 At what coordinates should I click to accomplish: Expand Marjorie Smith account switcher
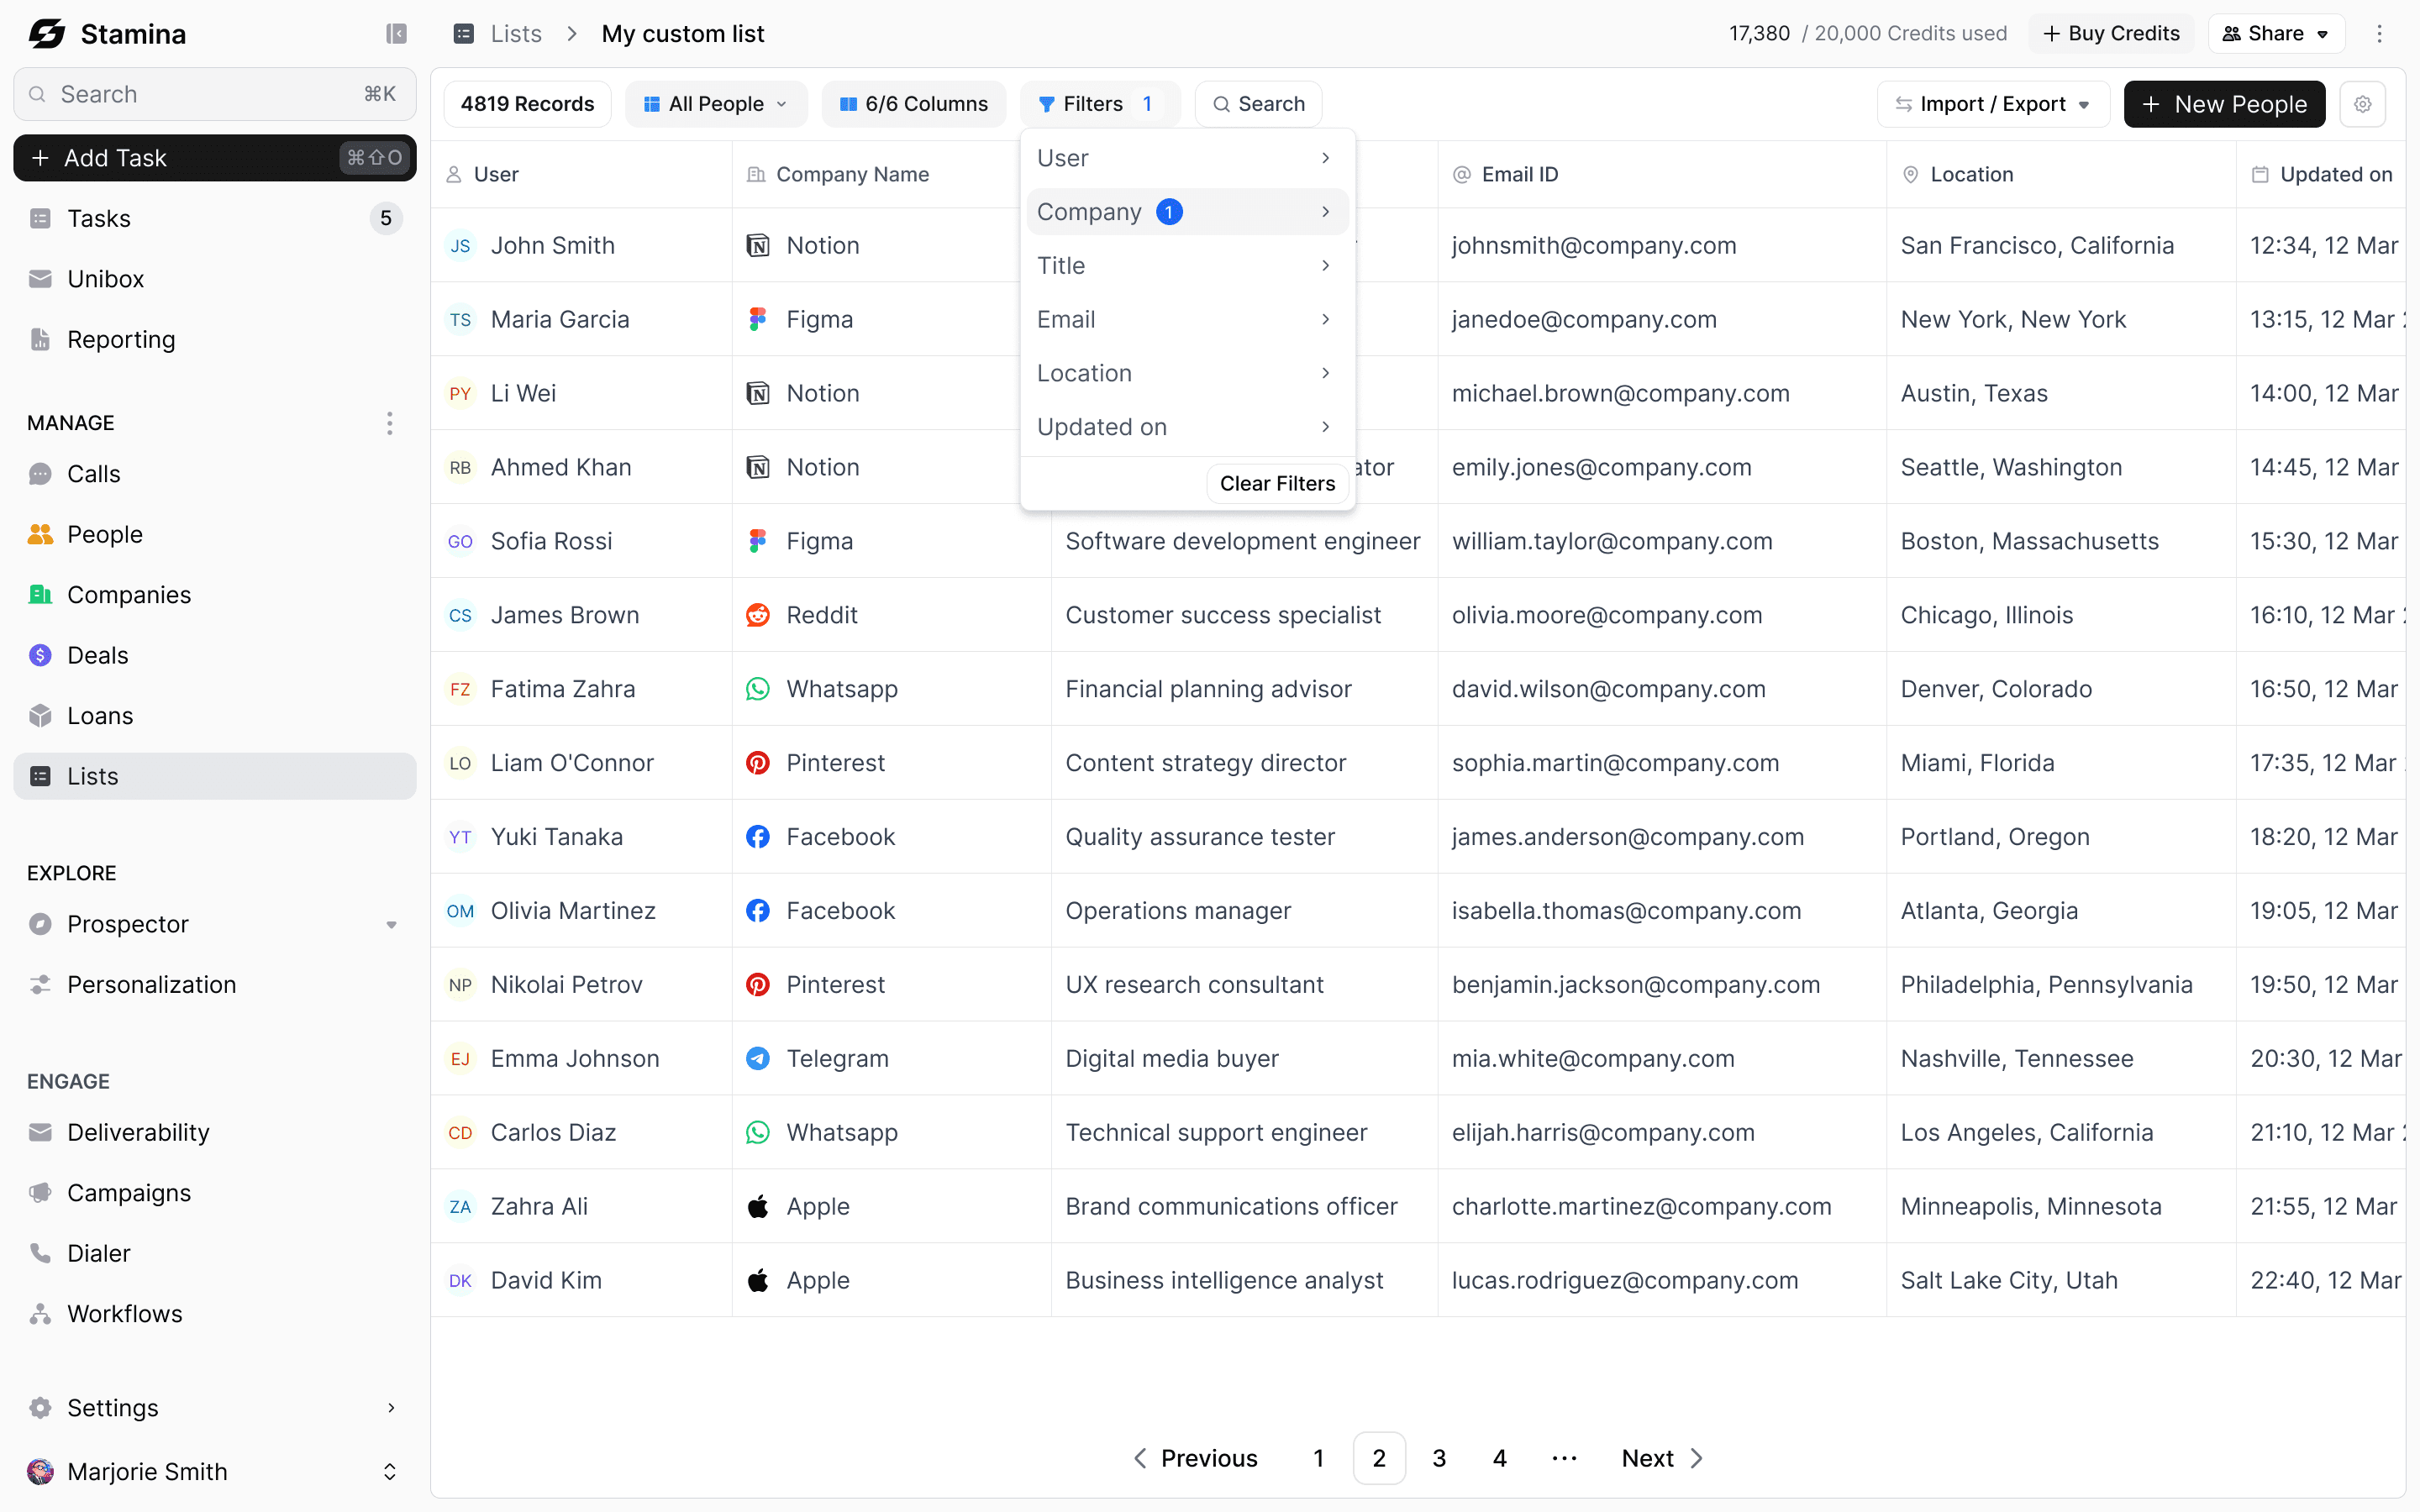tap(389, 1471)
